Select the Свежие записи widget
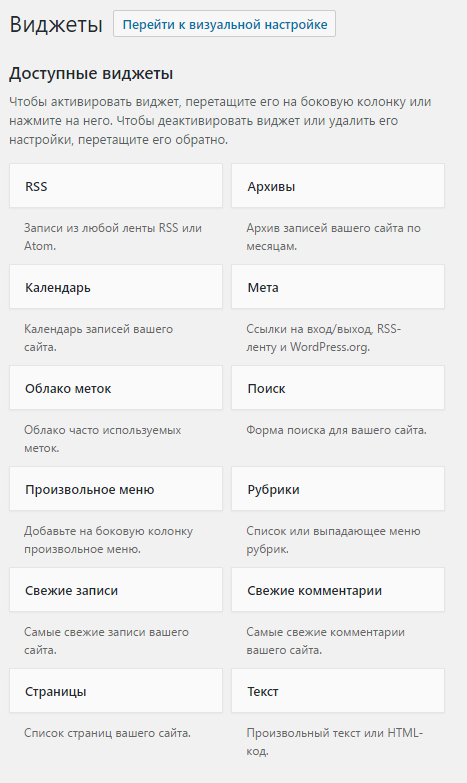This screenshot has width=467, height=783. [116, 590]
